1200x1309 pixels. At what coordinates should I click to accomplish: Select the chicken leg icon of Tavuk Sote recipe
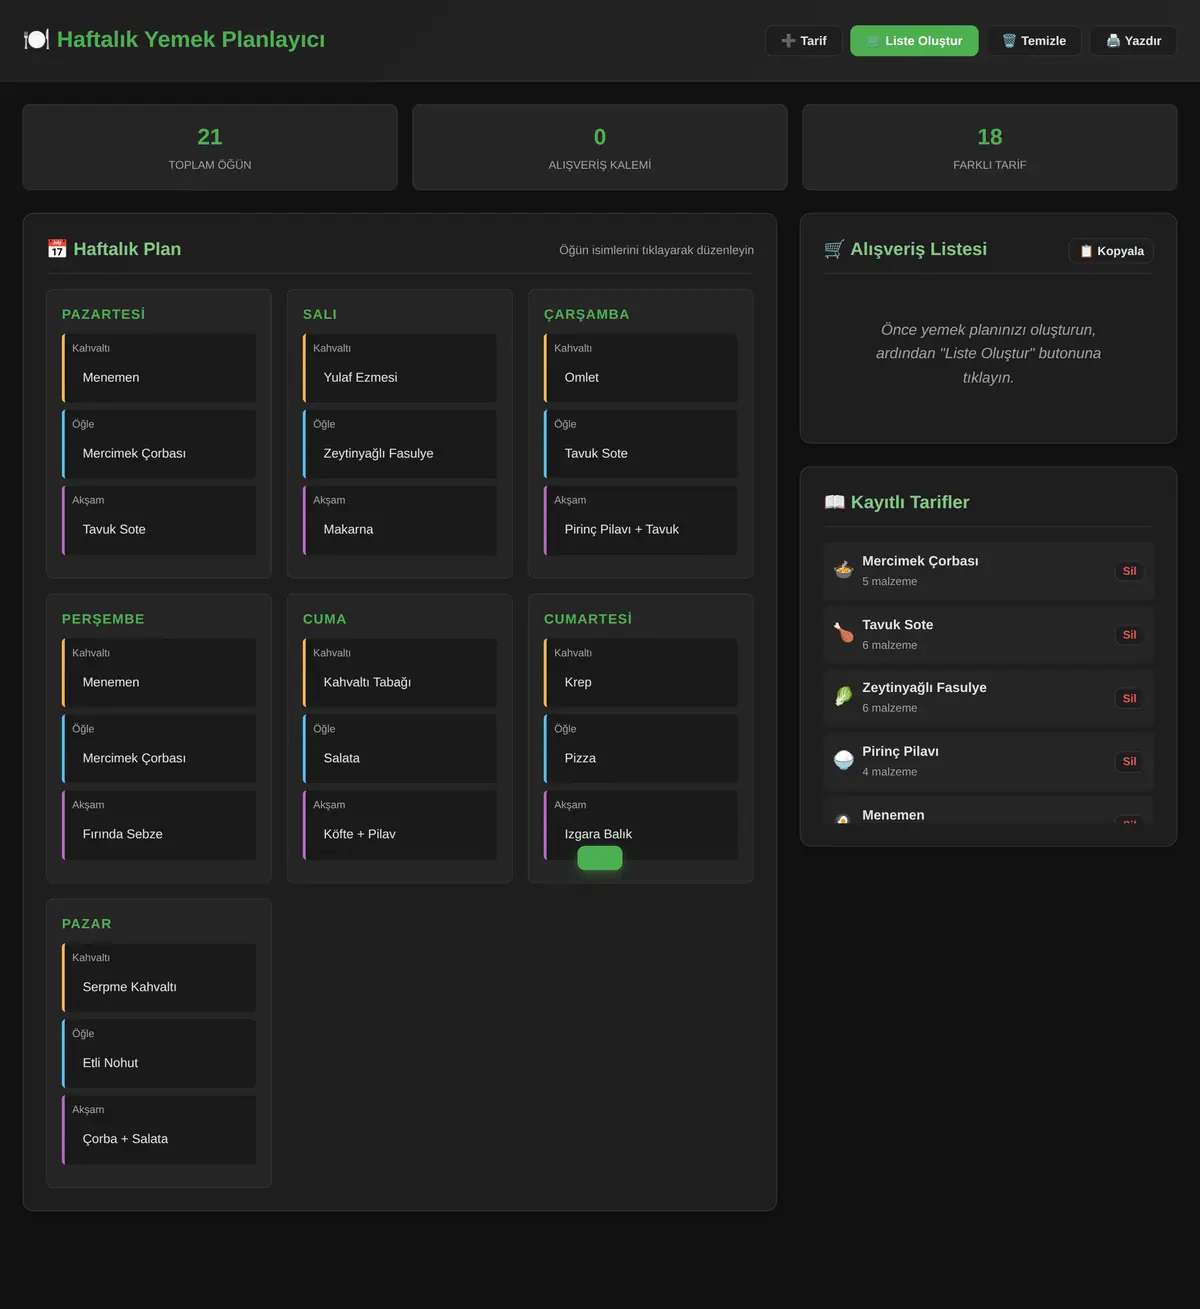click(x=844, y=634)
